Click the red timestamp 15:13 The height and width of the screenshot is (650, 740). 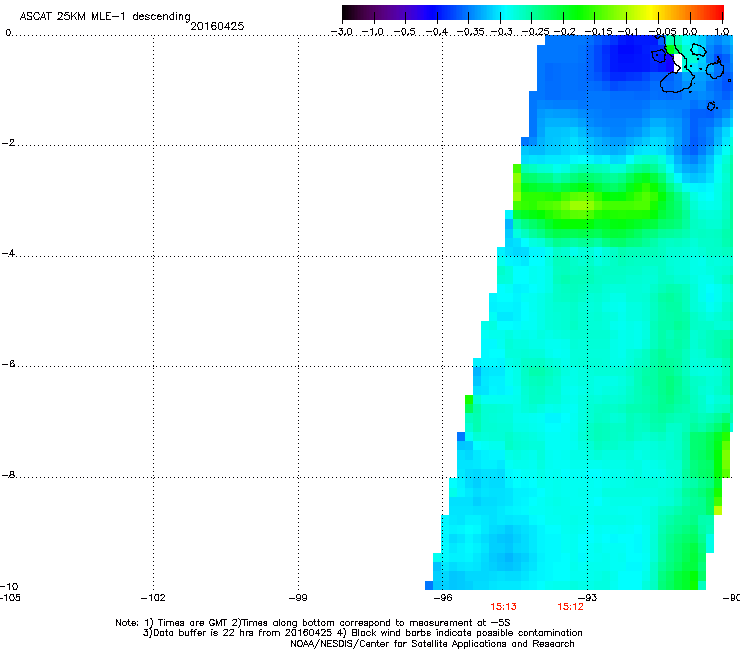[x=503, y=607]
